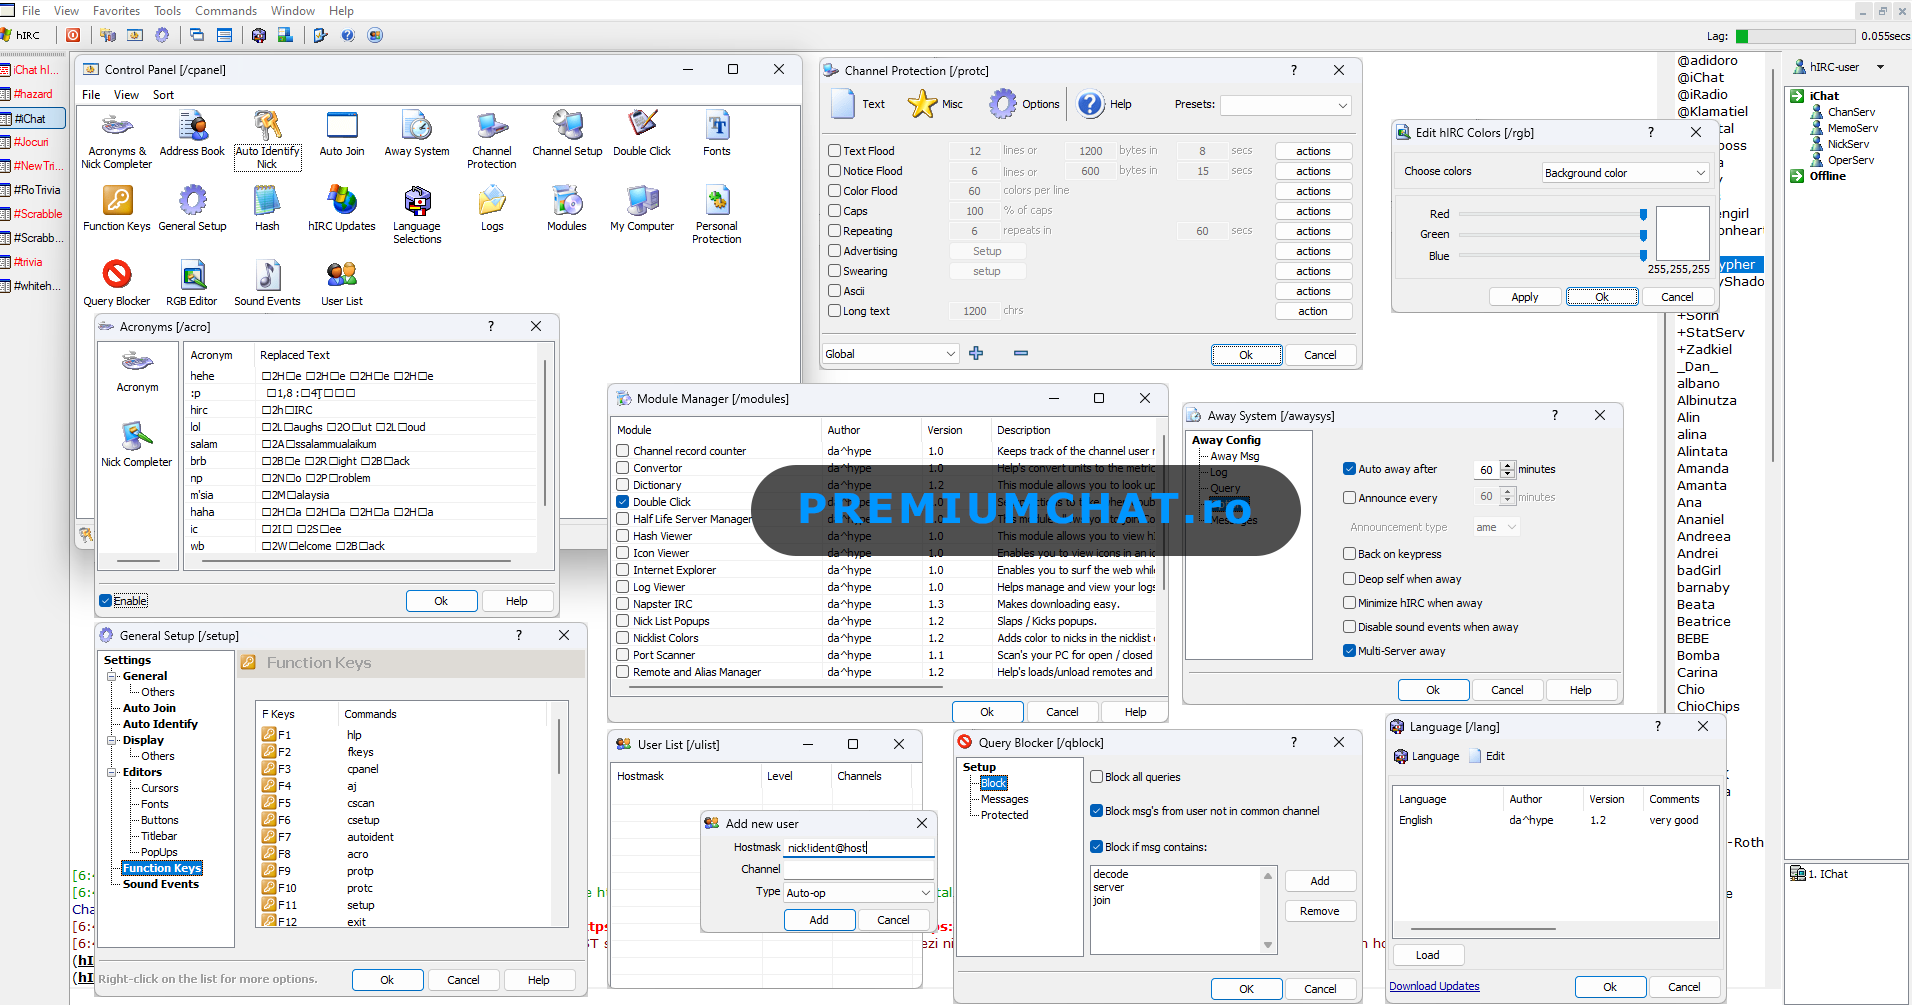The width and height of the screenshot is (1912, 1005).
Task: Click the Download Updates link
Action: pyautogui.click(x=1434, y=986)
